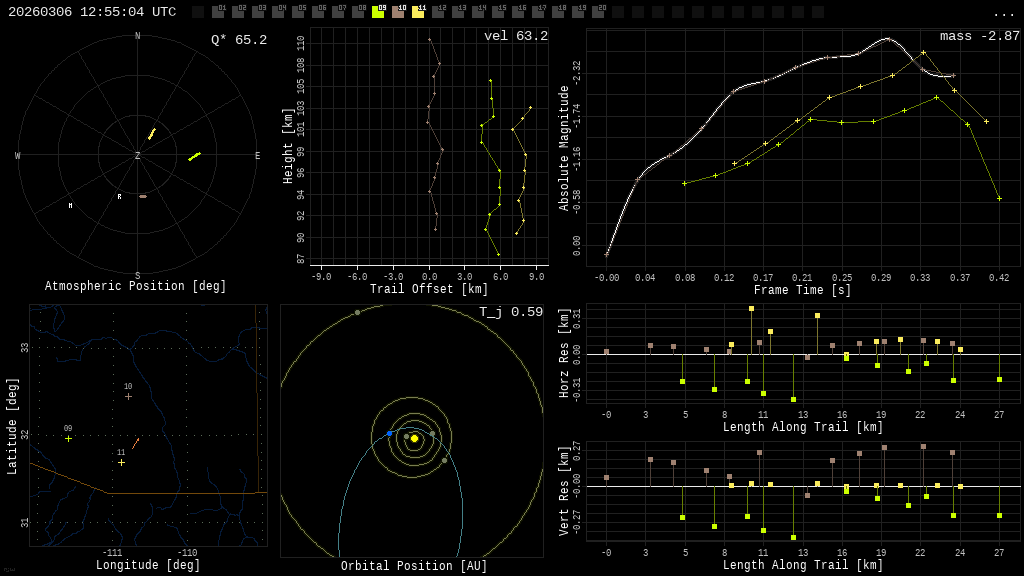Select station 01 box in header
1024x576 pixels.
tap(218, 12)
